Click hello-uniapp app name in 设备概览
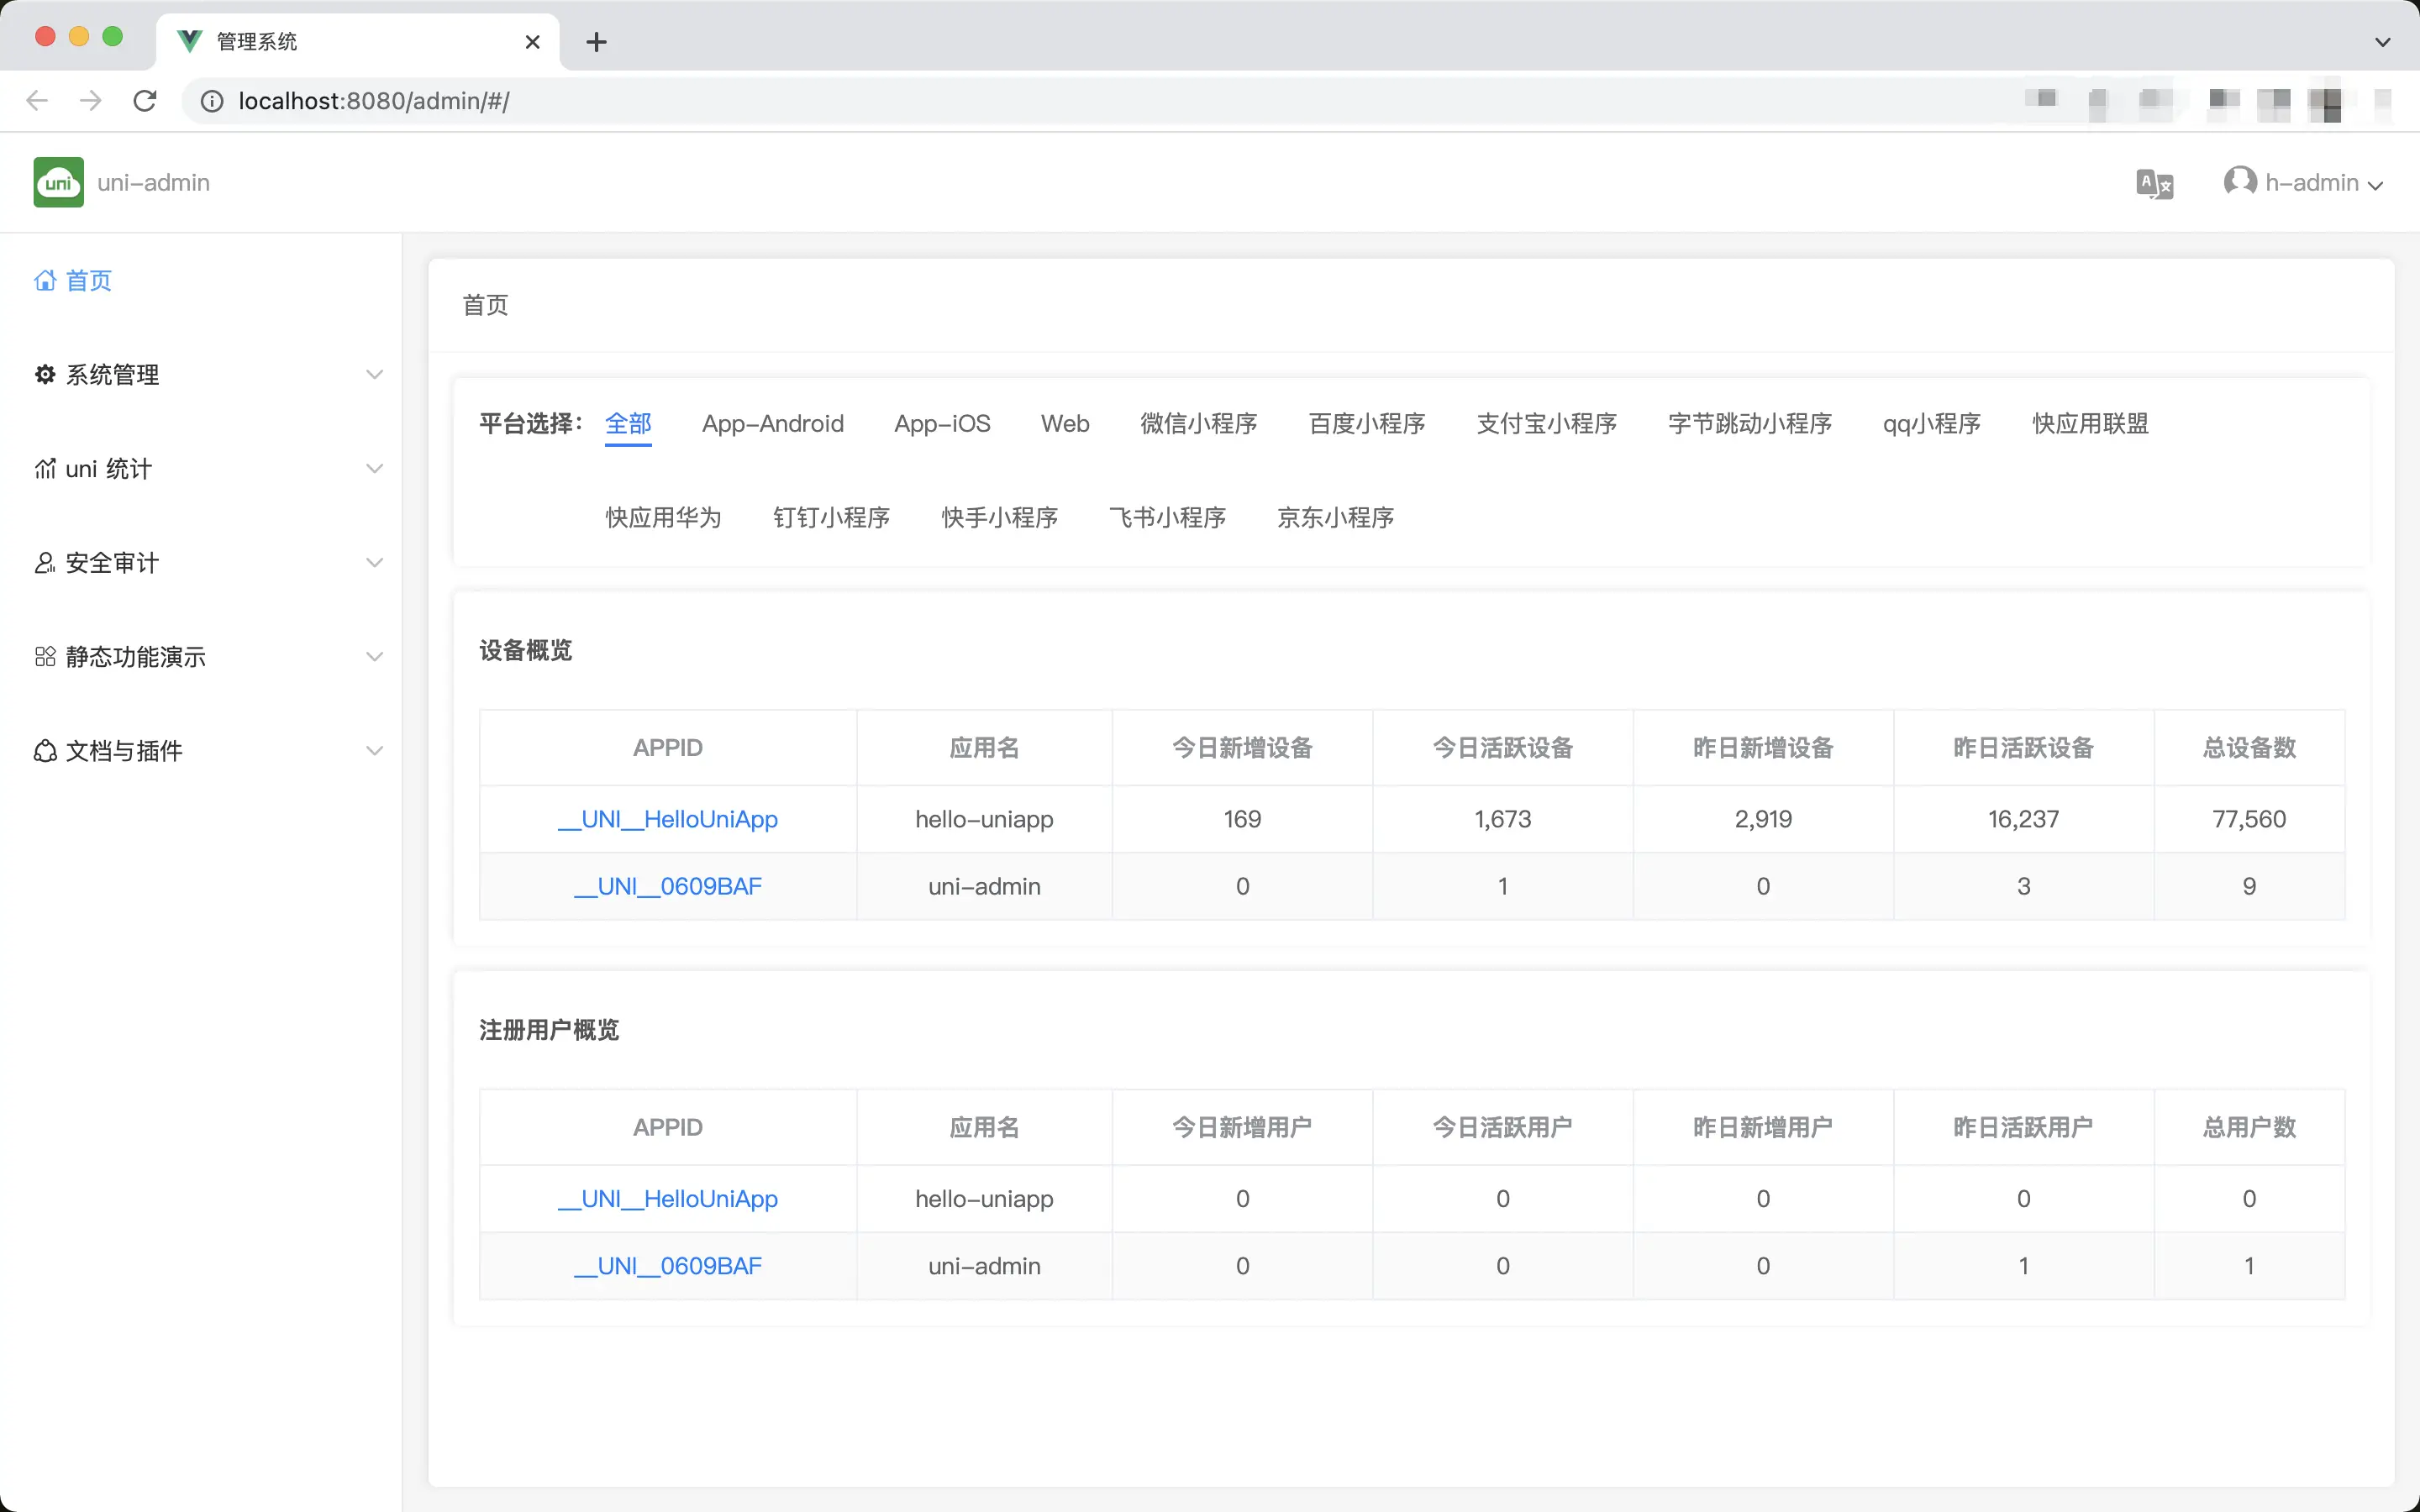 pyautogui.click(x=984, y=819)
